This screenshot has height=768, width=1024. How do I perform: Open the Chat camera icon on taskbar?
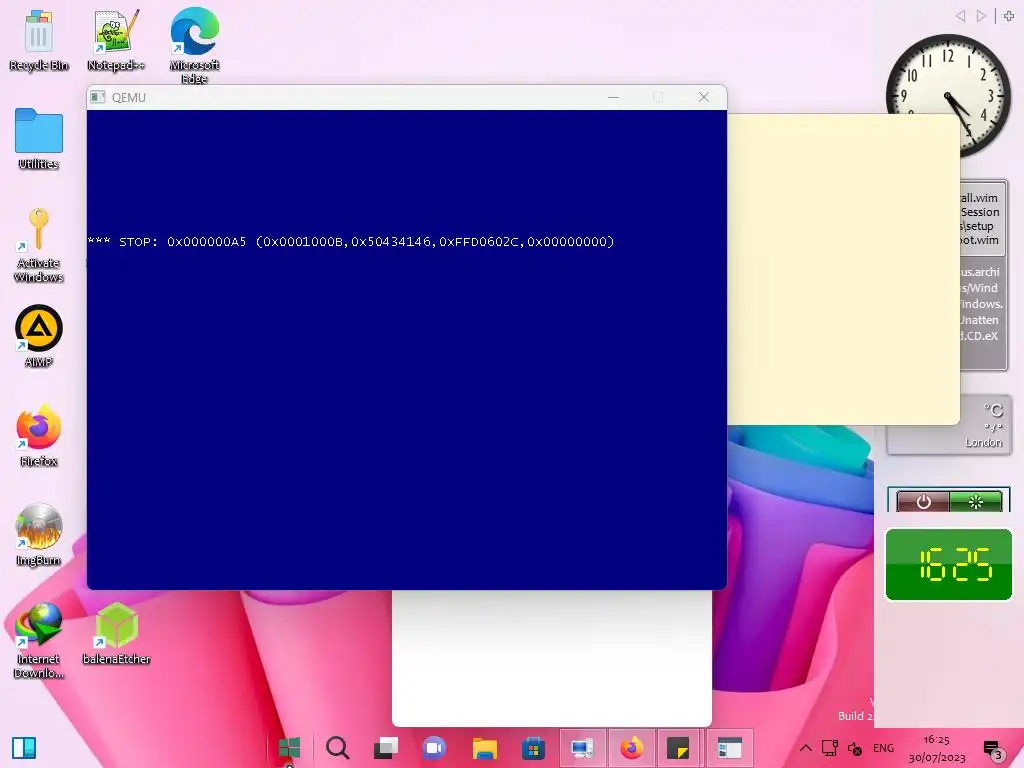(x=434, y=748)
